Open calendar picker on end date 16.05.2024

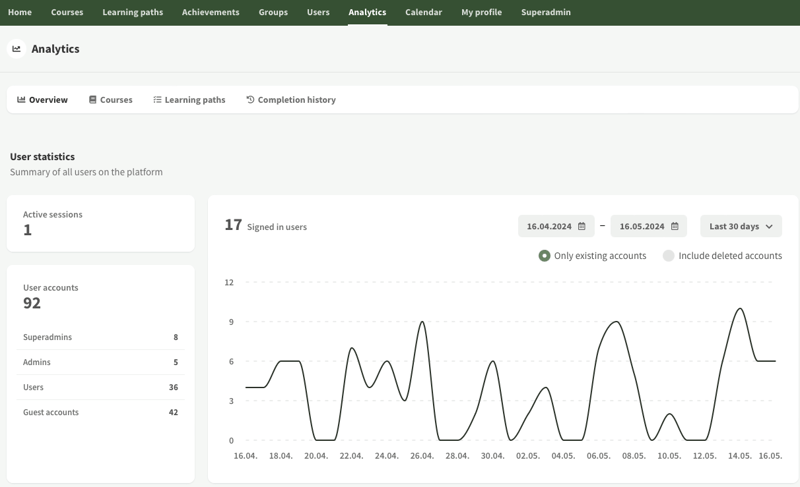coord(674,226)
